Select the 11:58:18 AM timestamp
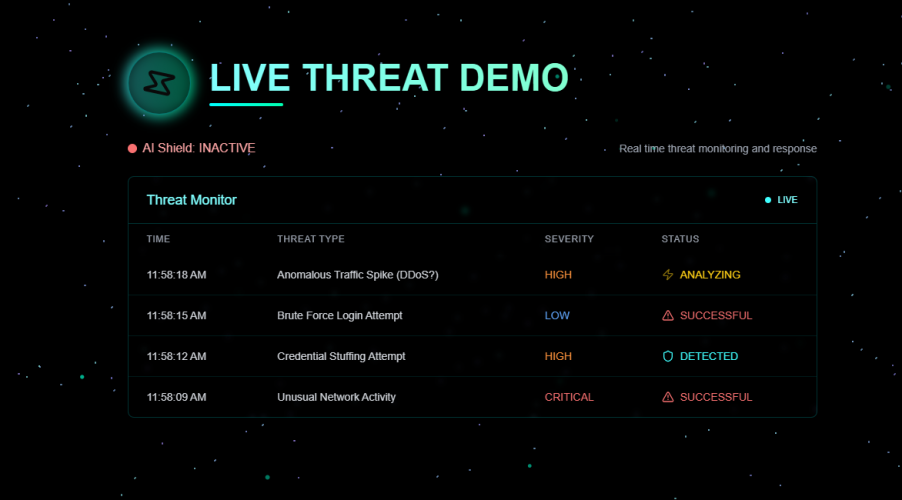This screenshot has height=500, width=902. pyautogui.click(x=176, y=275)
